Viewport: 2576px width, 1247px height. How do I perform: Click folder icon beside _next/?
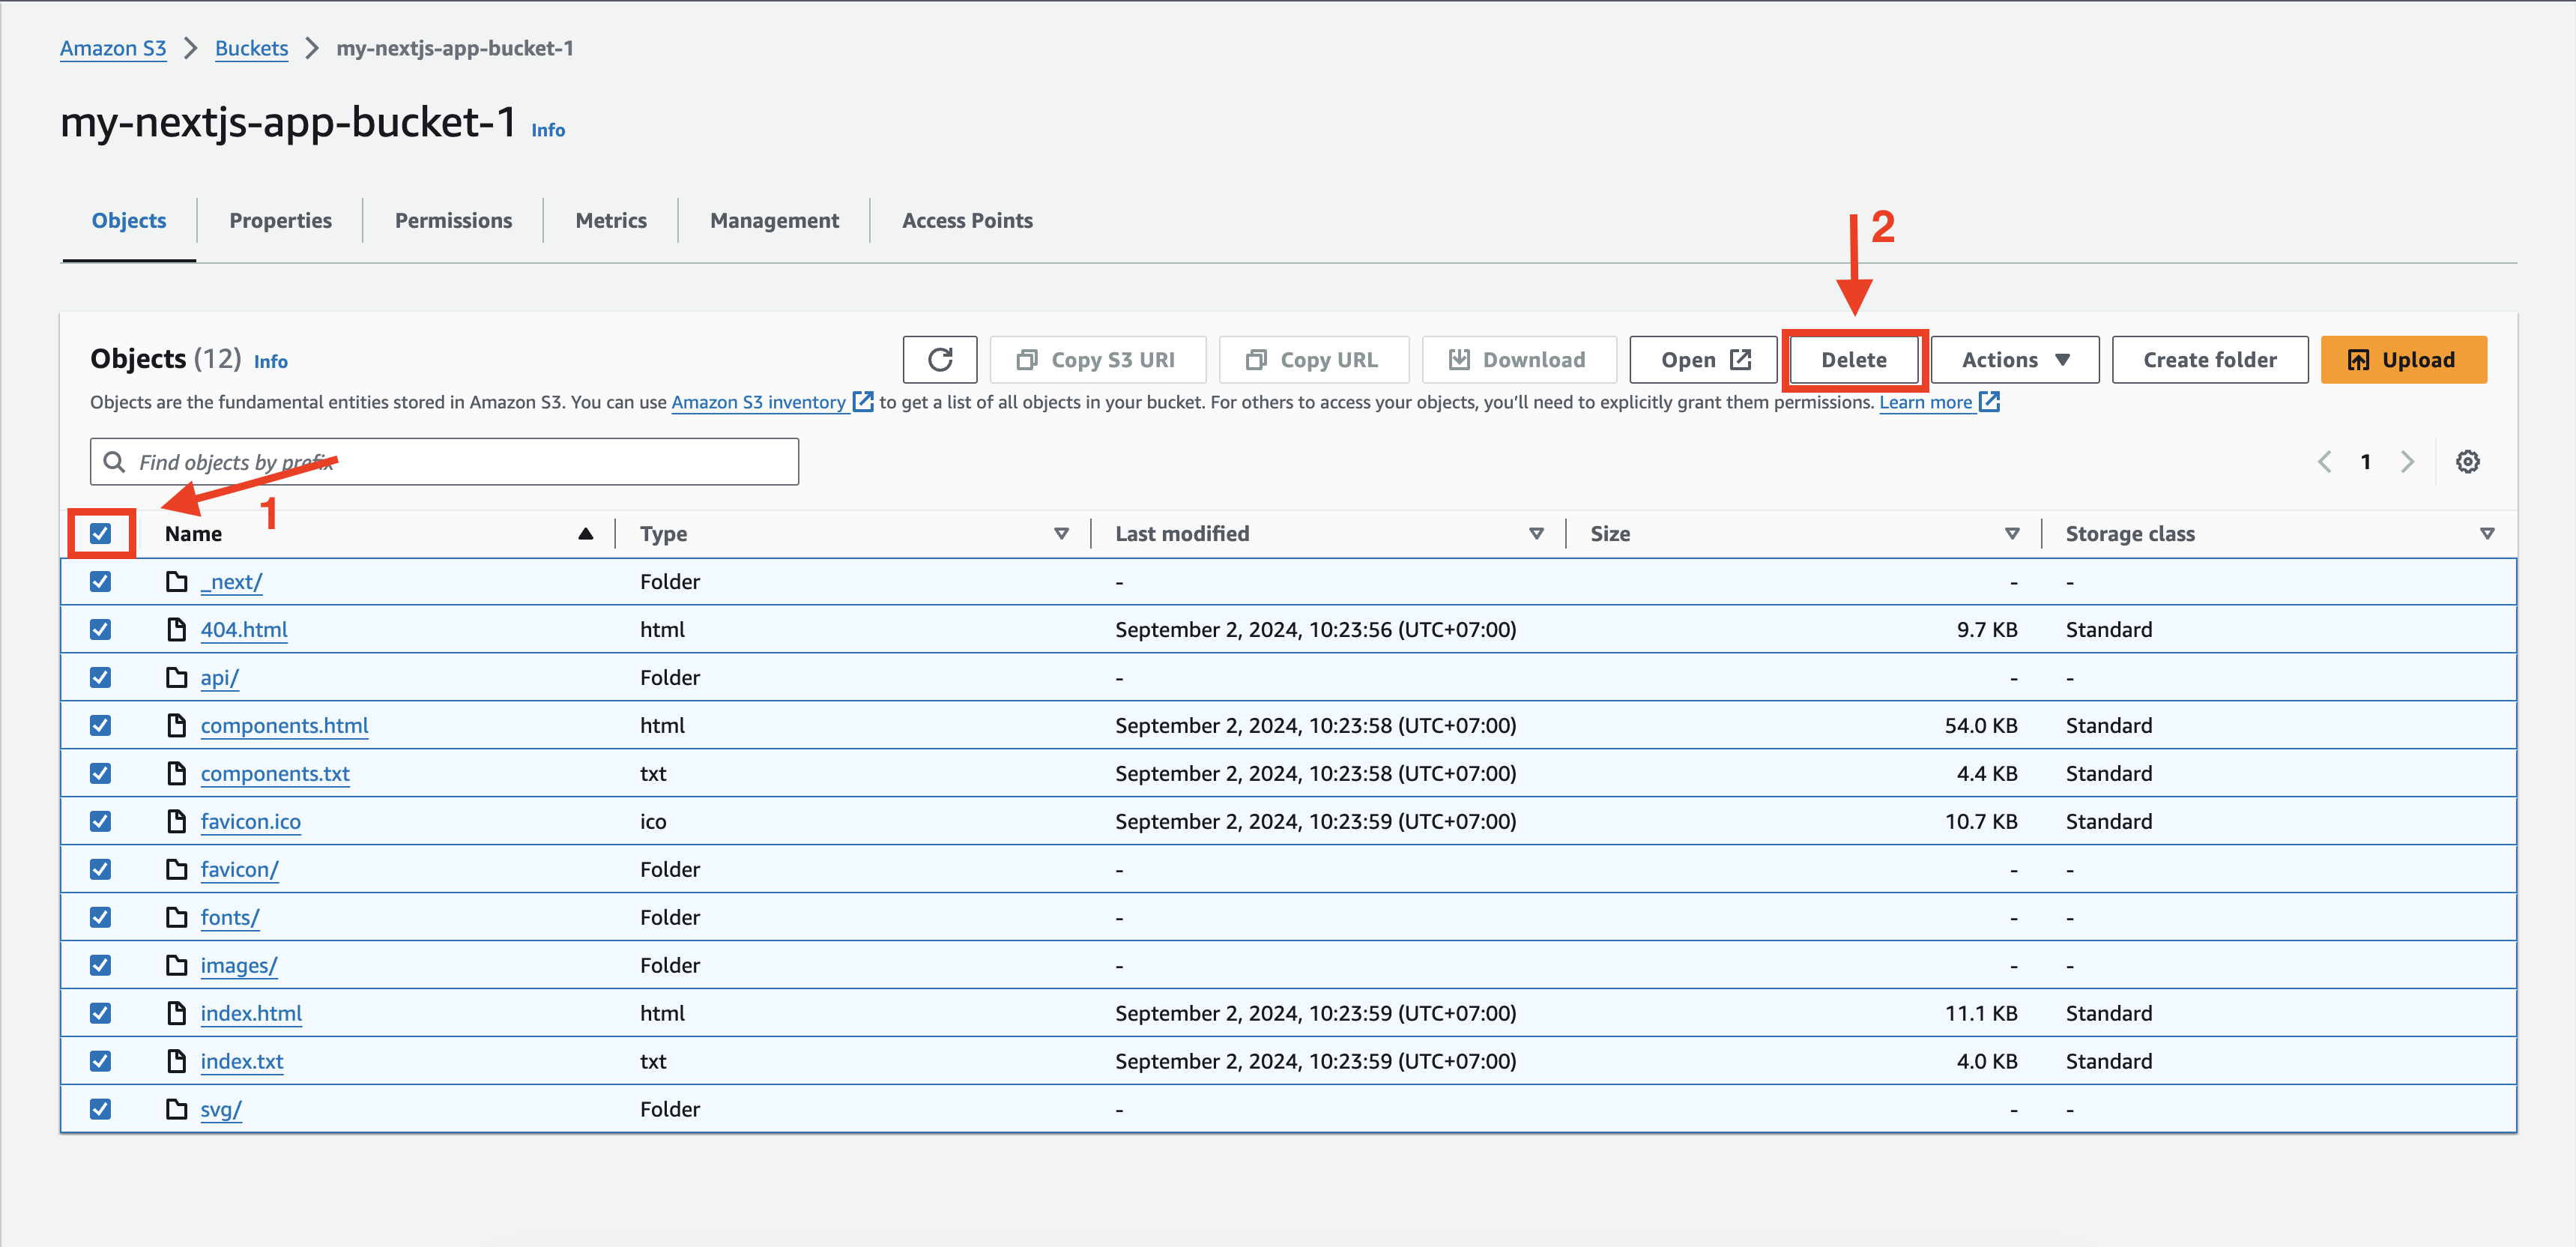click(x=177, y=582)
